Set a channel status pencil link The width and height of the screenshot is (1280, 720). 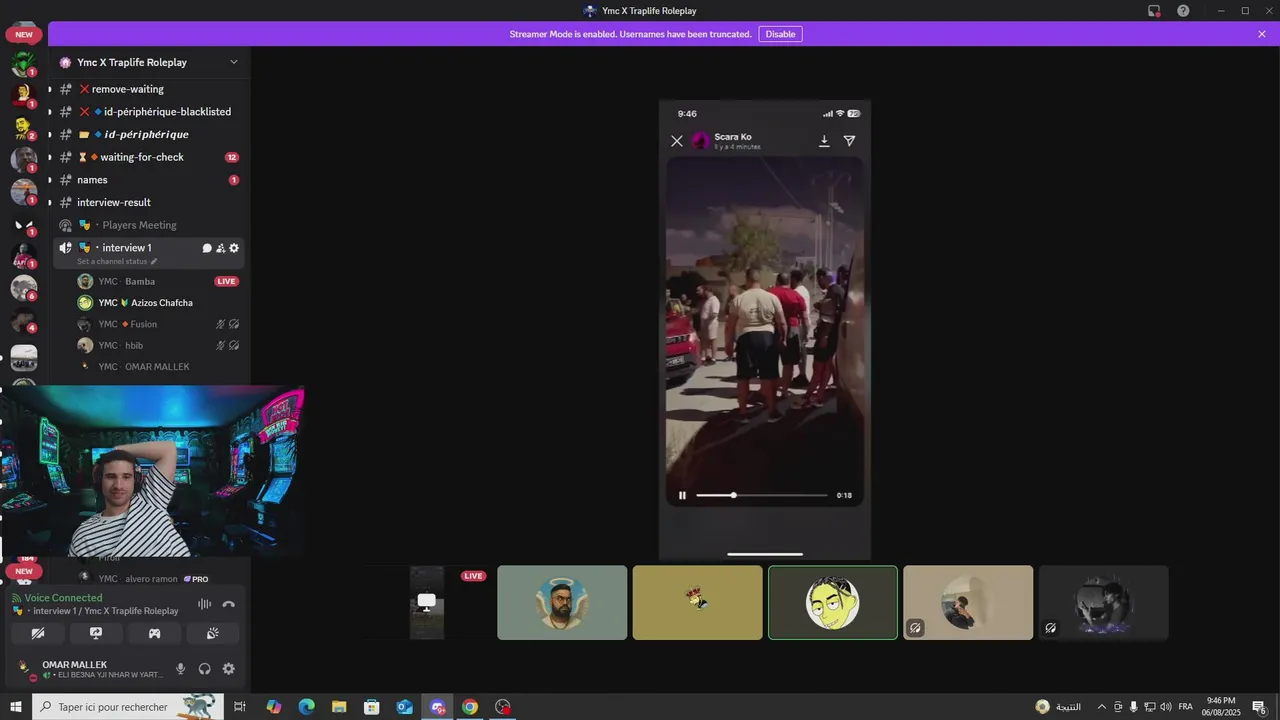[117, 262]
